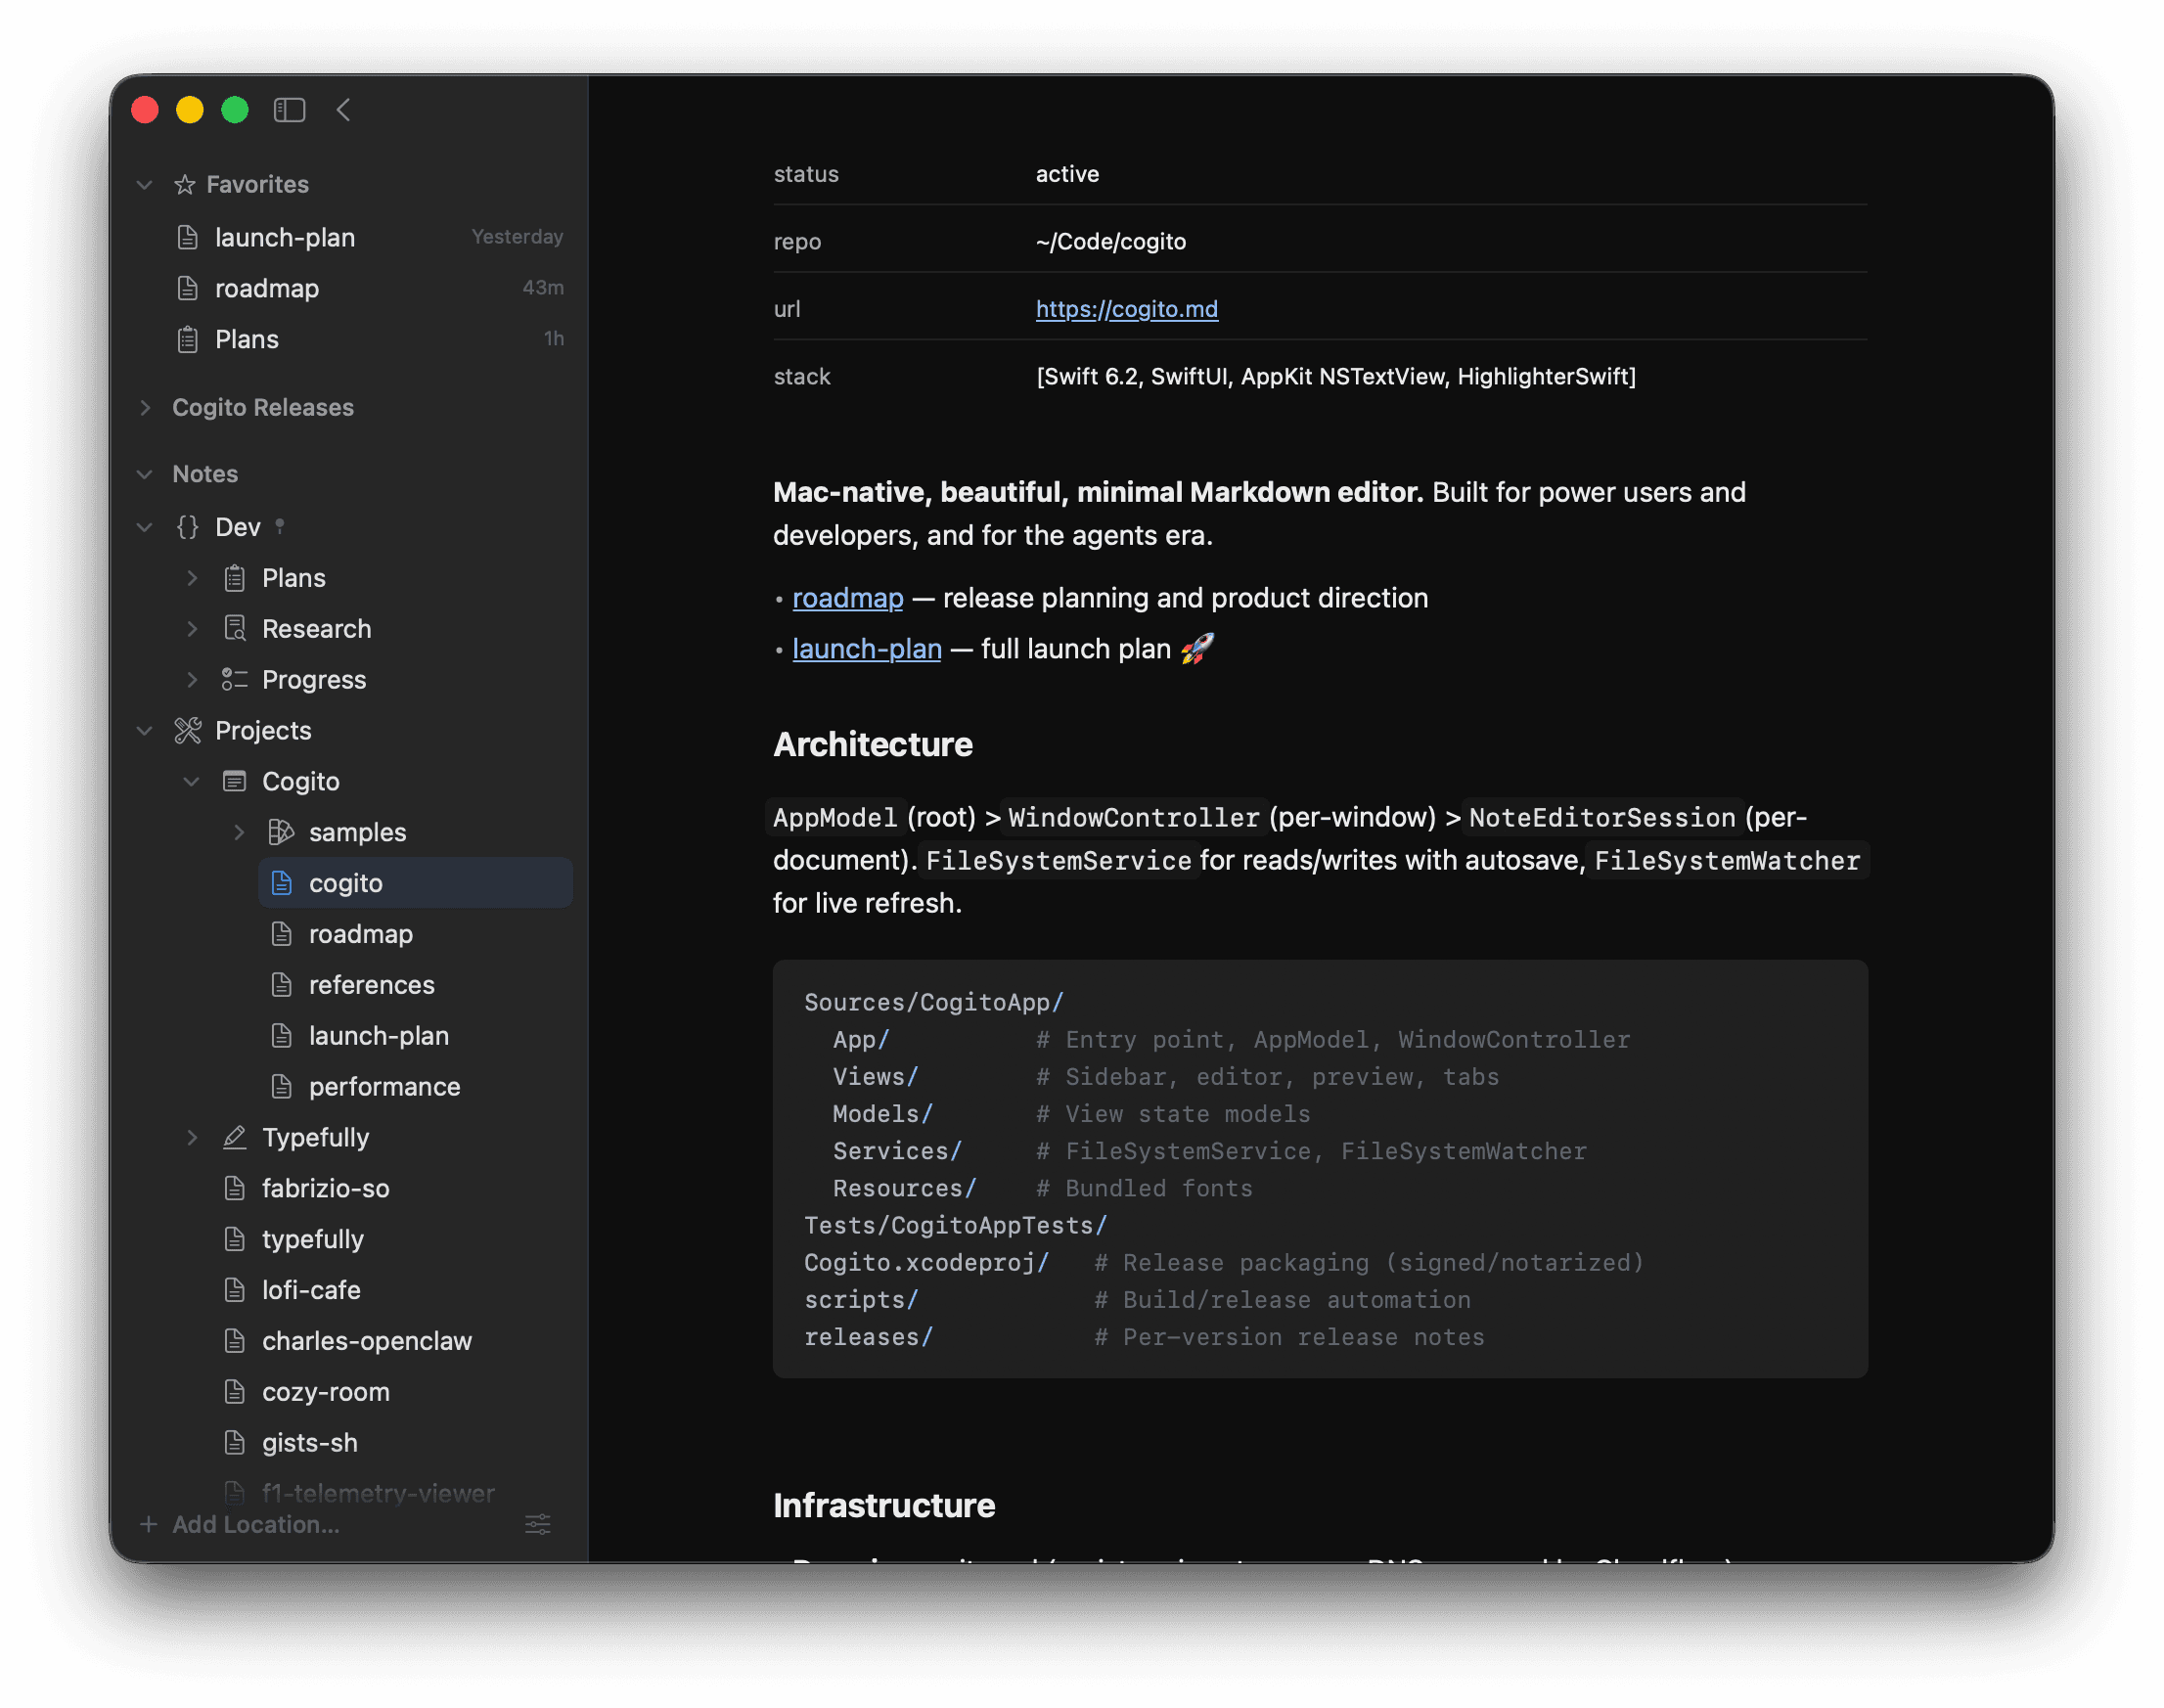The image size is (2164, 1708).
Task: Follow the launch-plan link in the note
Action: pyautogui.click(x=867, y=649)
